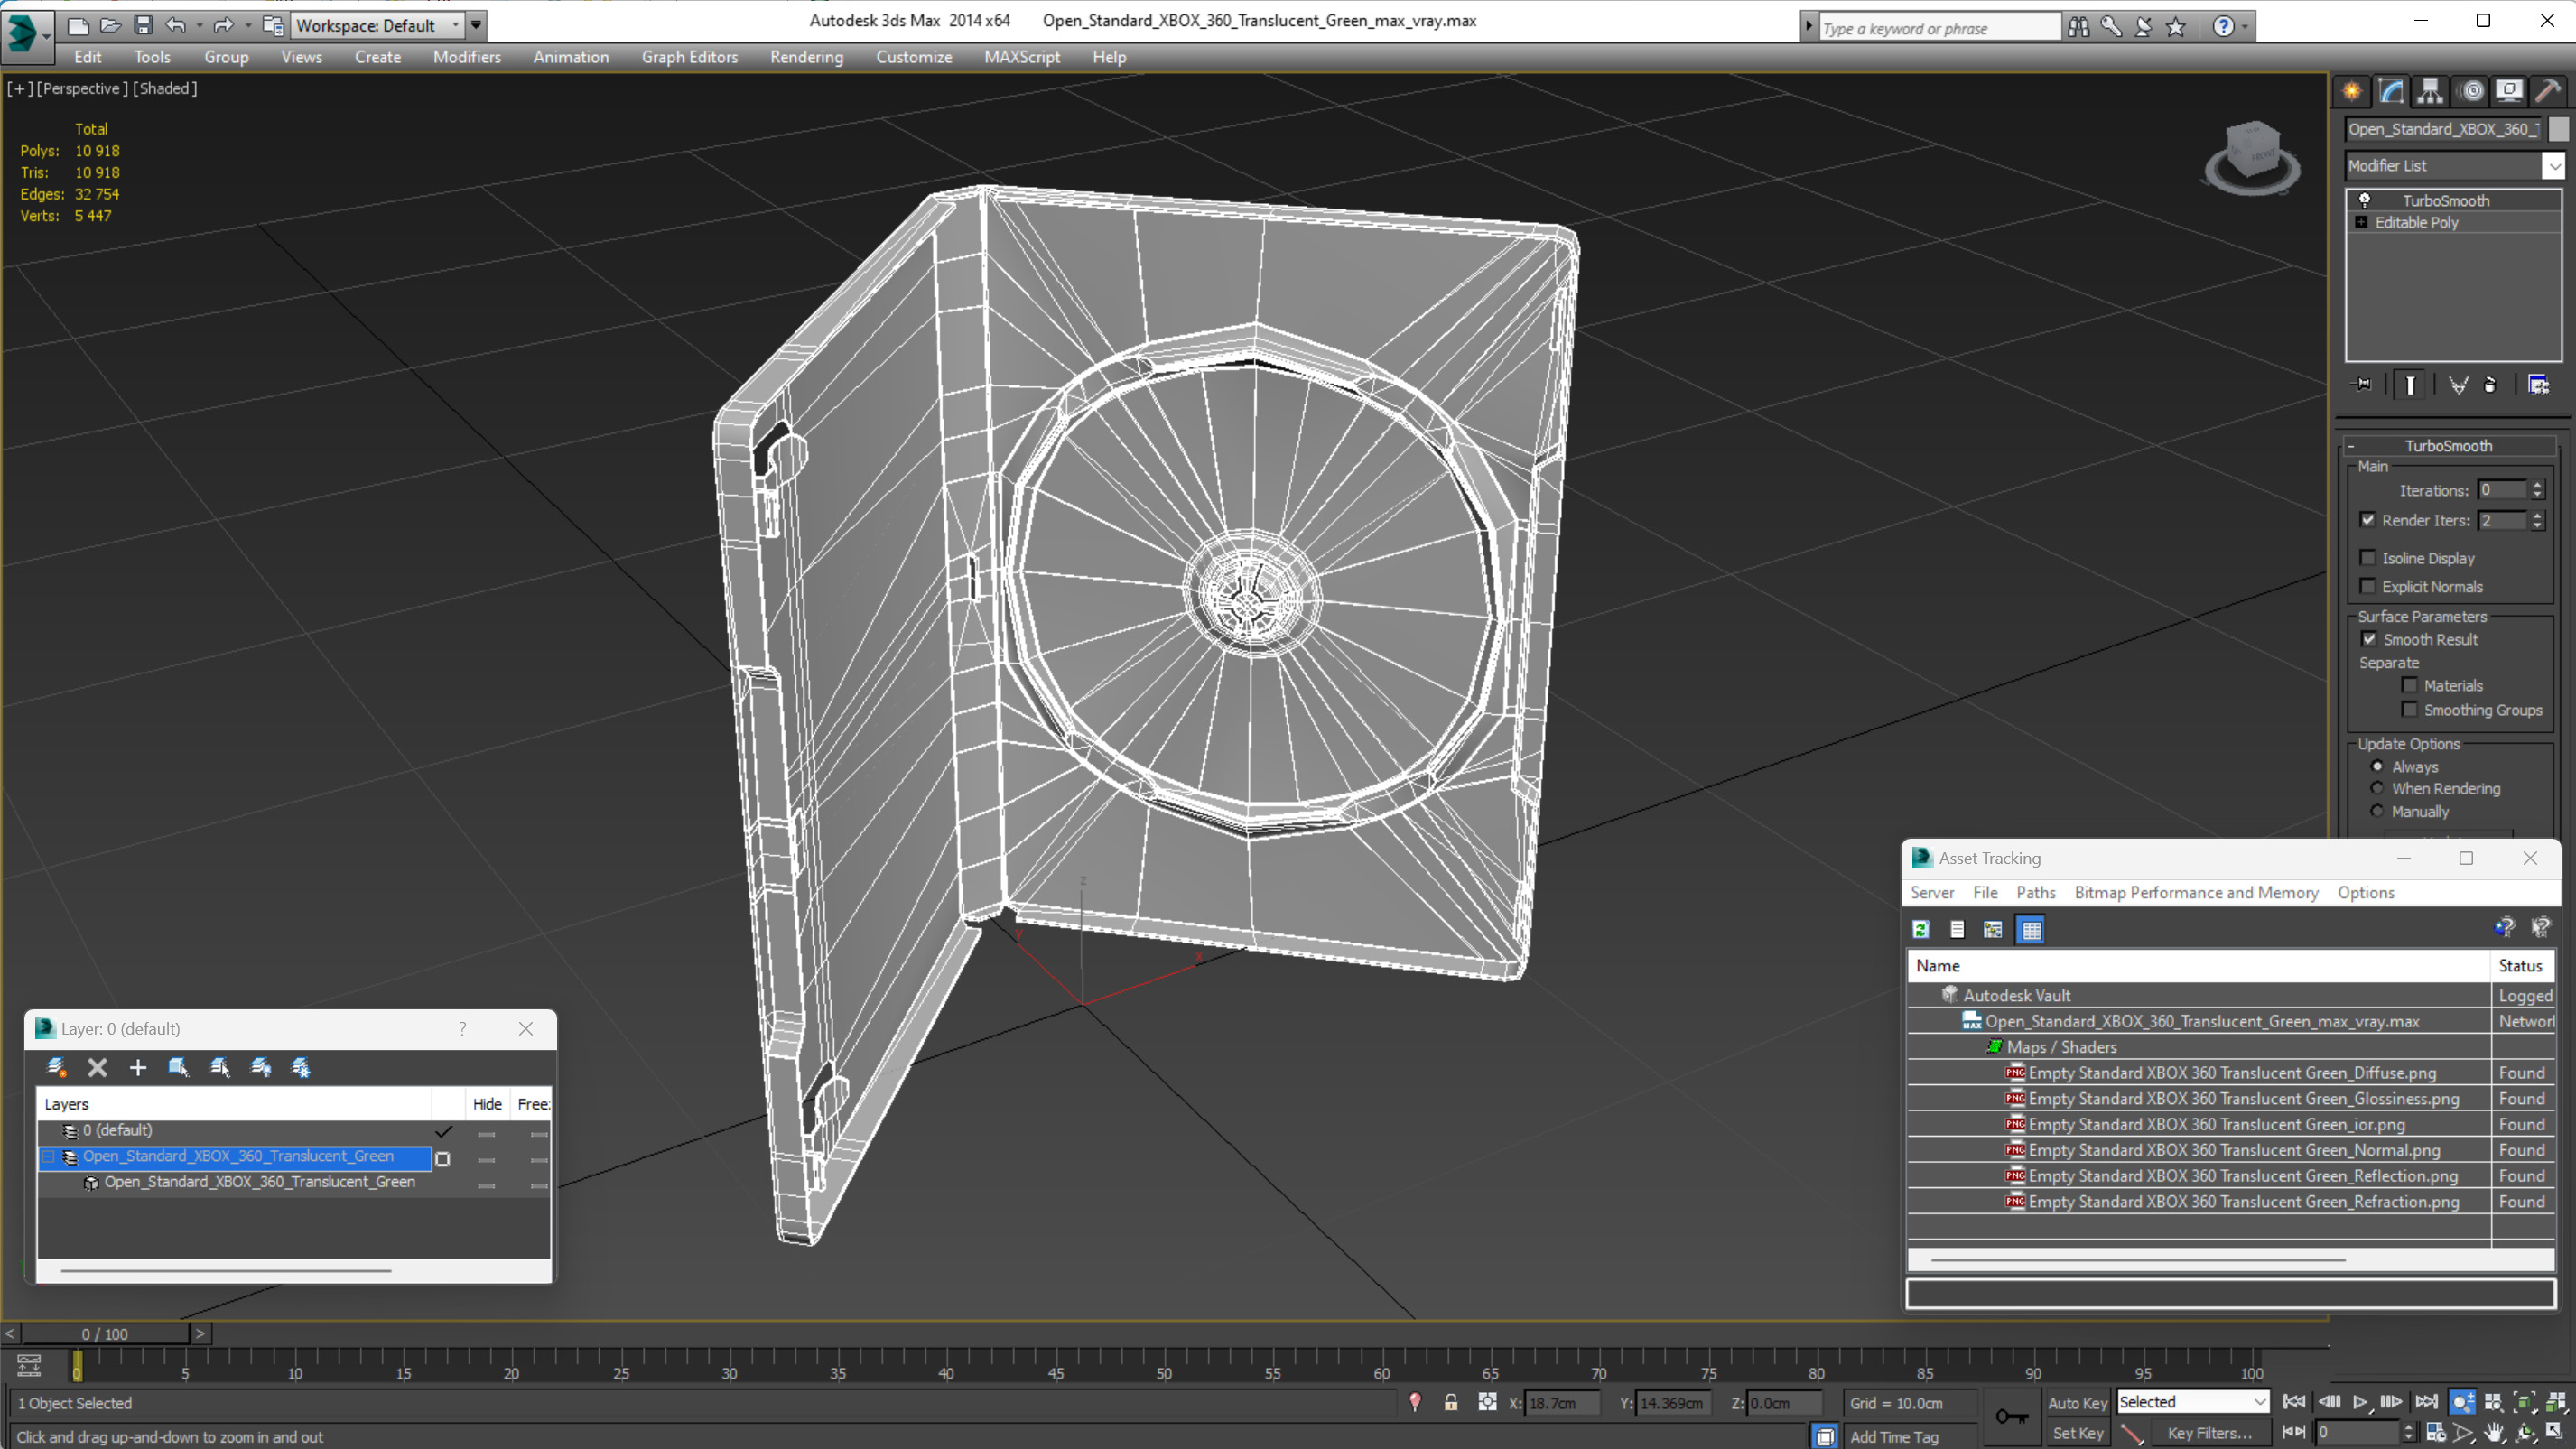Toggle Show End Result icon
Viewport: 2576px width, 1449px height.
coord(2410,384)
